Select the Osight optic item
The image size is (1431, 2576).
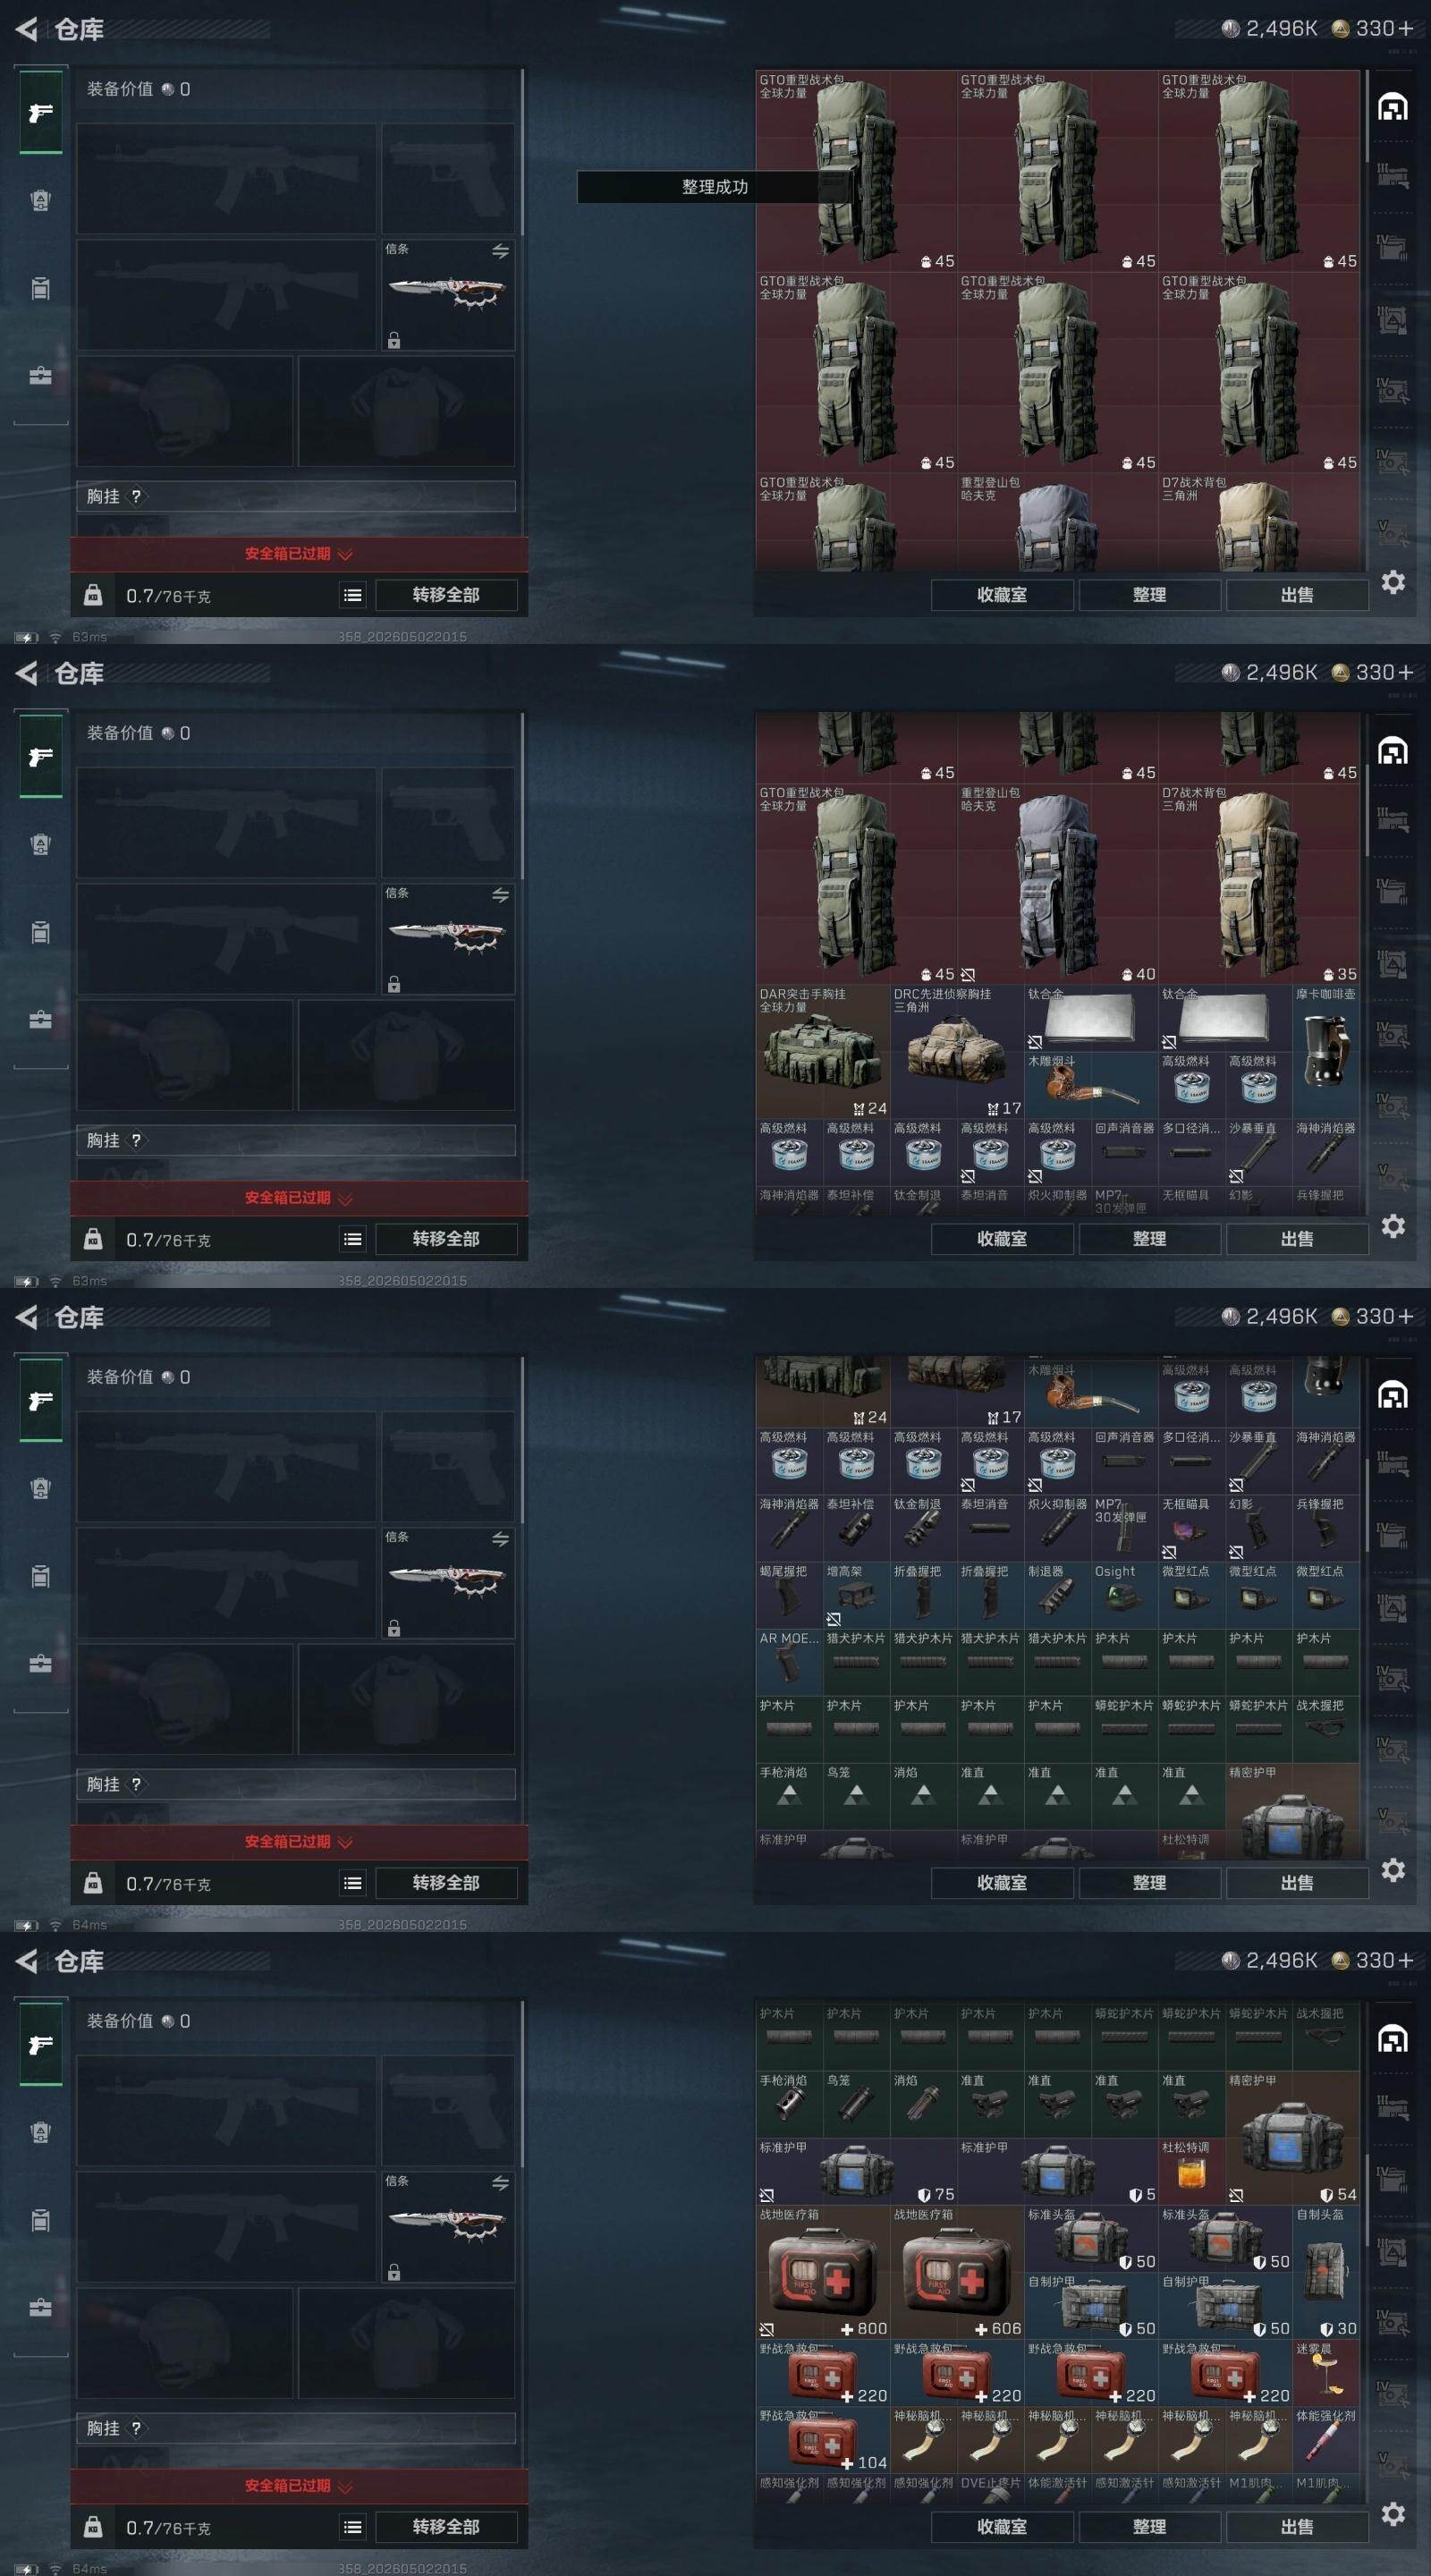(x=1125, y=1595)
